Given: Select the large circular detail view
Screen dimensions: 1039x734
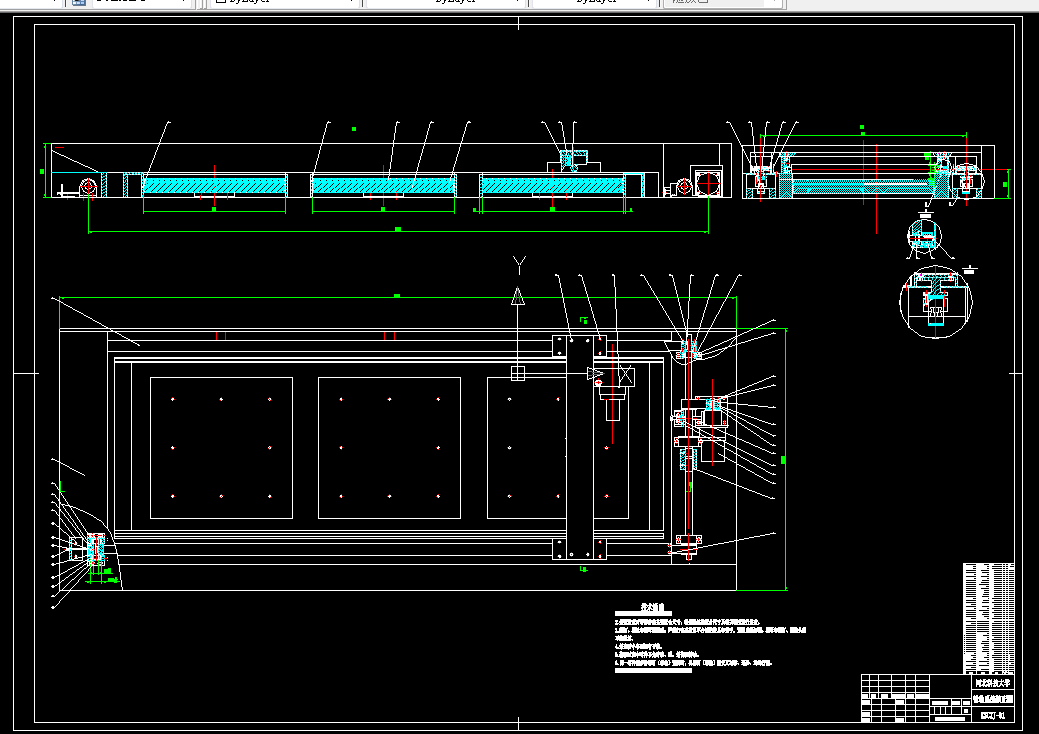Looking at the screenshot, I should [x=936, y=301].
